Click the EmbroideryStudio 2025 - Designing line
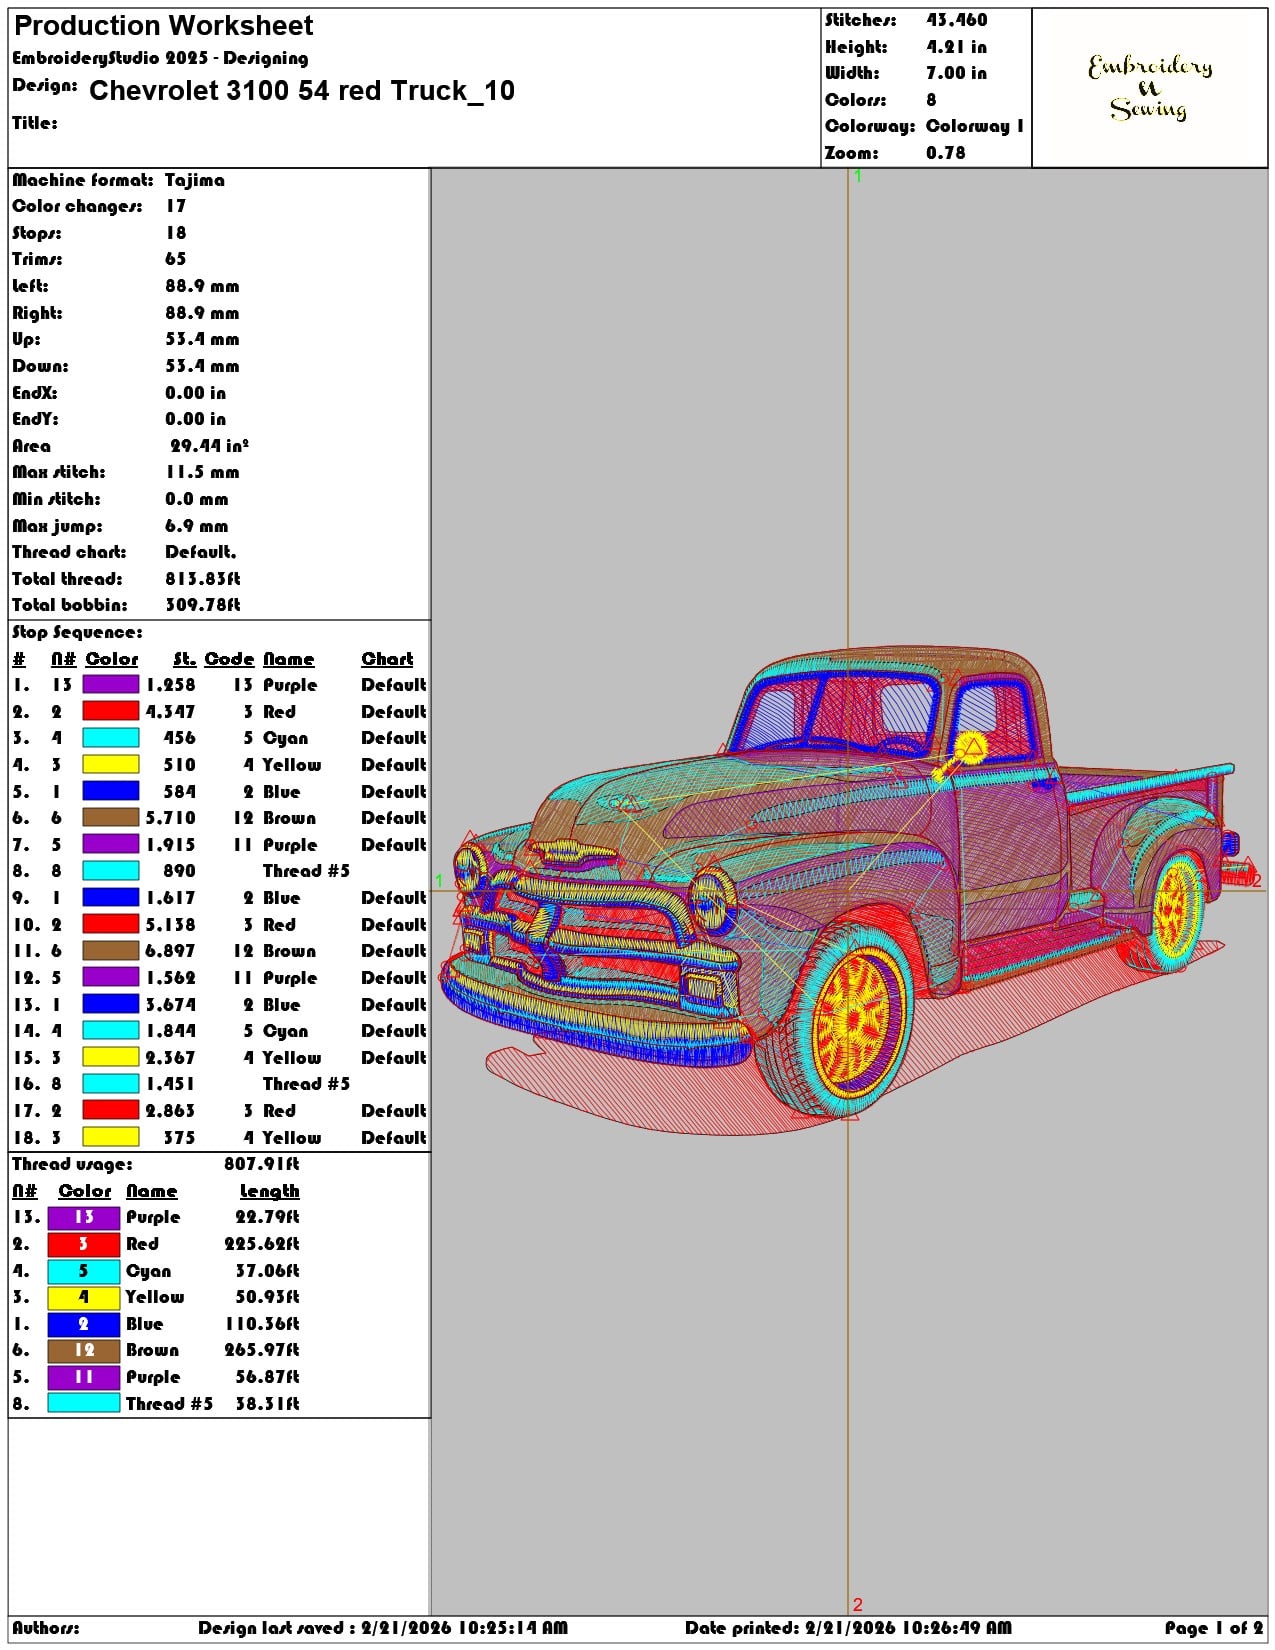Image resolution: width=1275 pixels, height=1650 pixels. [160, 58]
